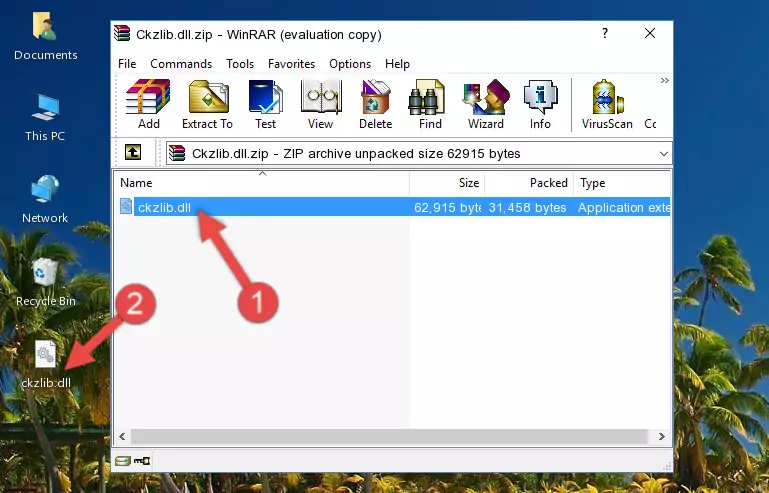Sort the list by Packed column
The width and height of the screenshot is (769, 493).
(529, 183)
